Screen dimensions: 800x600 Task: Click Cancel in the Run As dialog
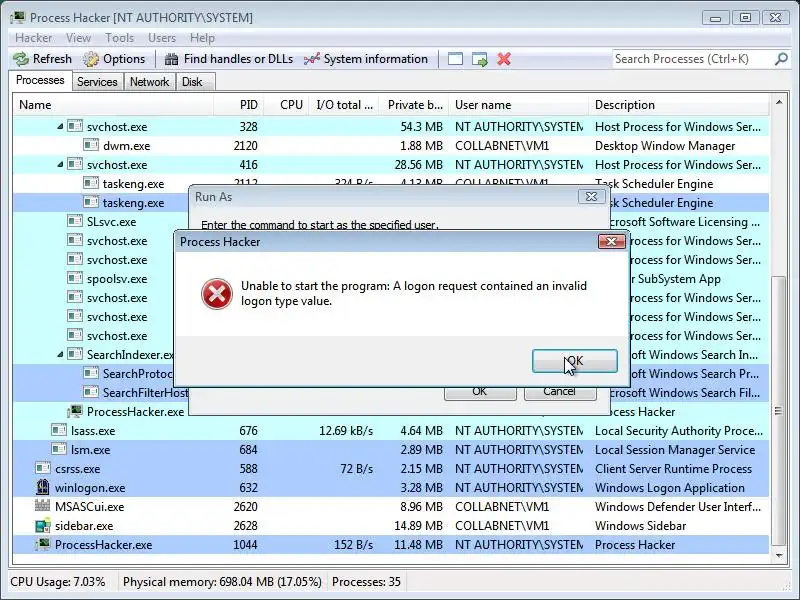pos(560,392)
